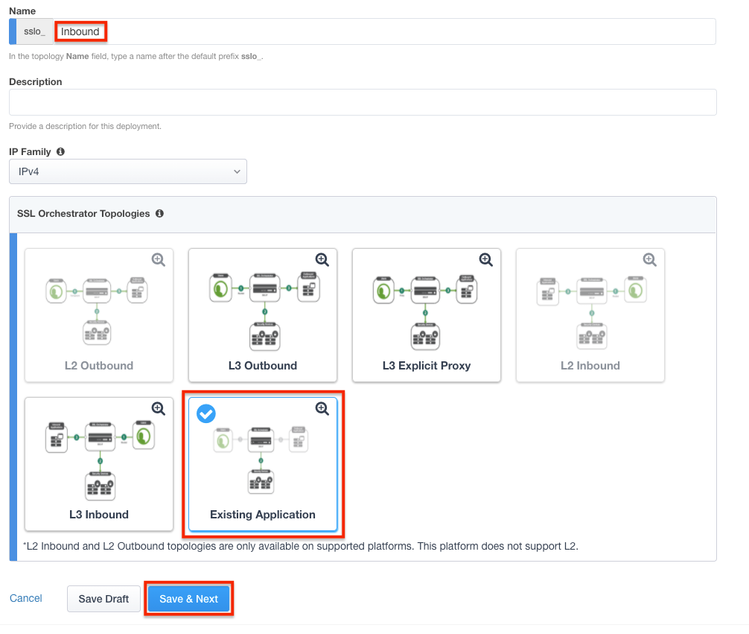The width and height of the screenshot is (749, 634).
Task: Focus the topology Name input field
Action: 400,31
